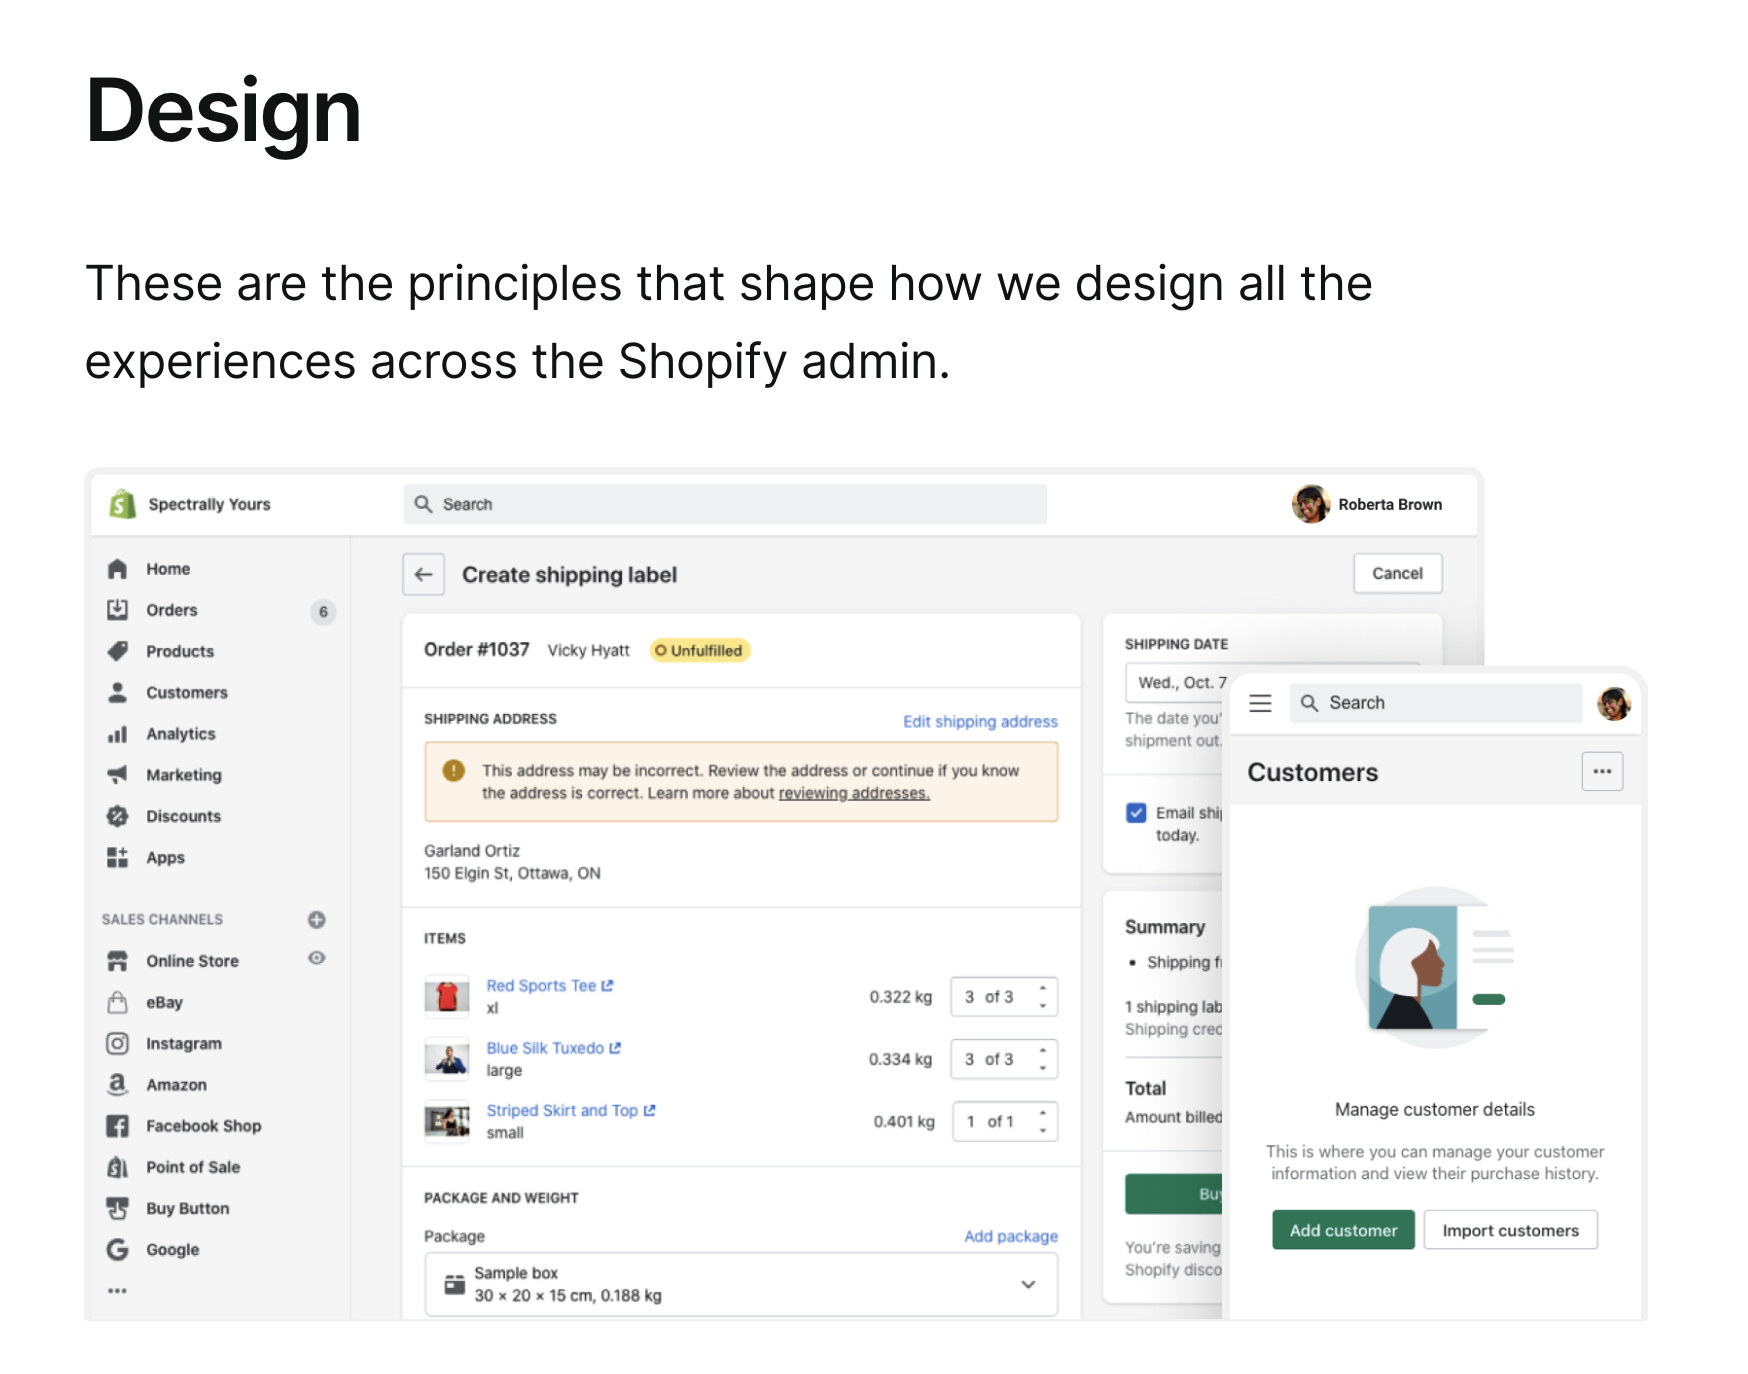The width and height of the screenshot is (1748, 1374).
Task: Open the Analytics section
Action: click(x=118, y=733)
